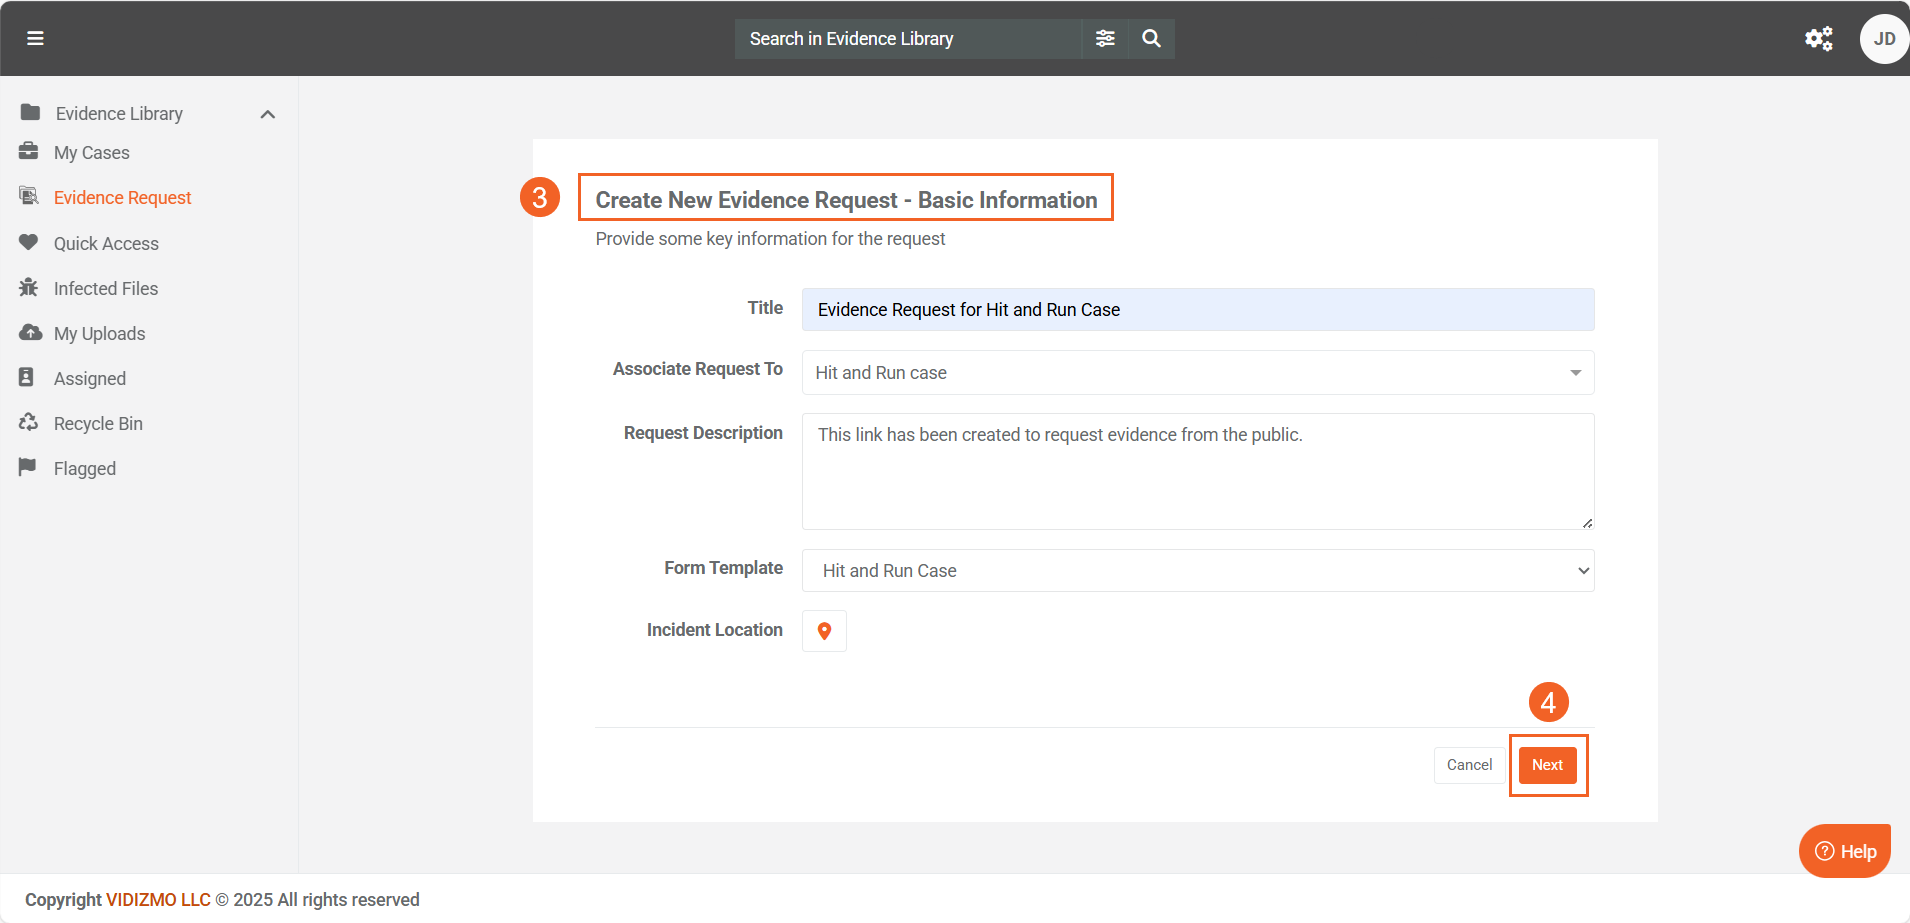Click into the Title text field
Screen dimensions: 1910x923
point(1197,310)
